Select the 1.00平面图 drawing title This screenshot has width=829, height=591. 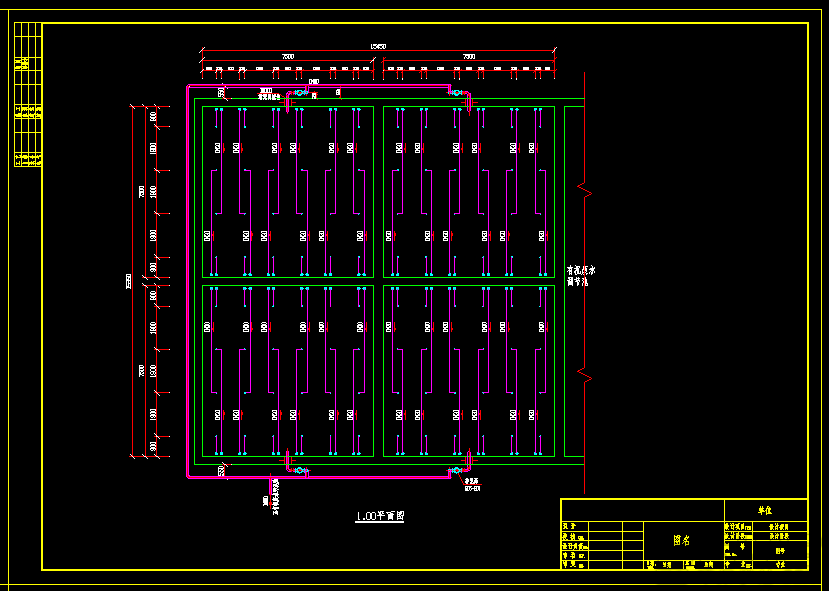coord(380,516)
